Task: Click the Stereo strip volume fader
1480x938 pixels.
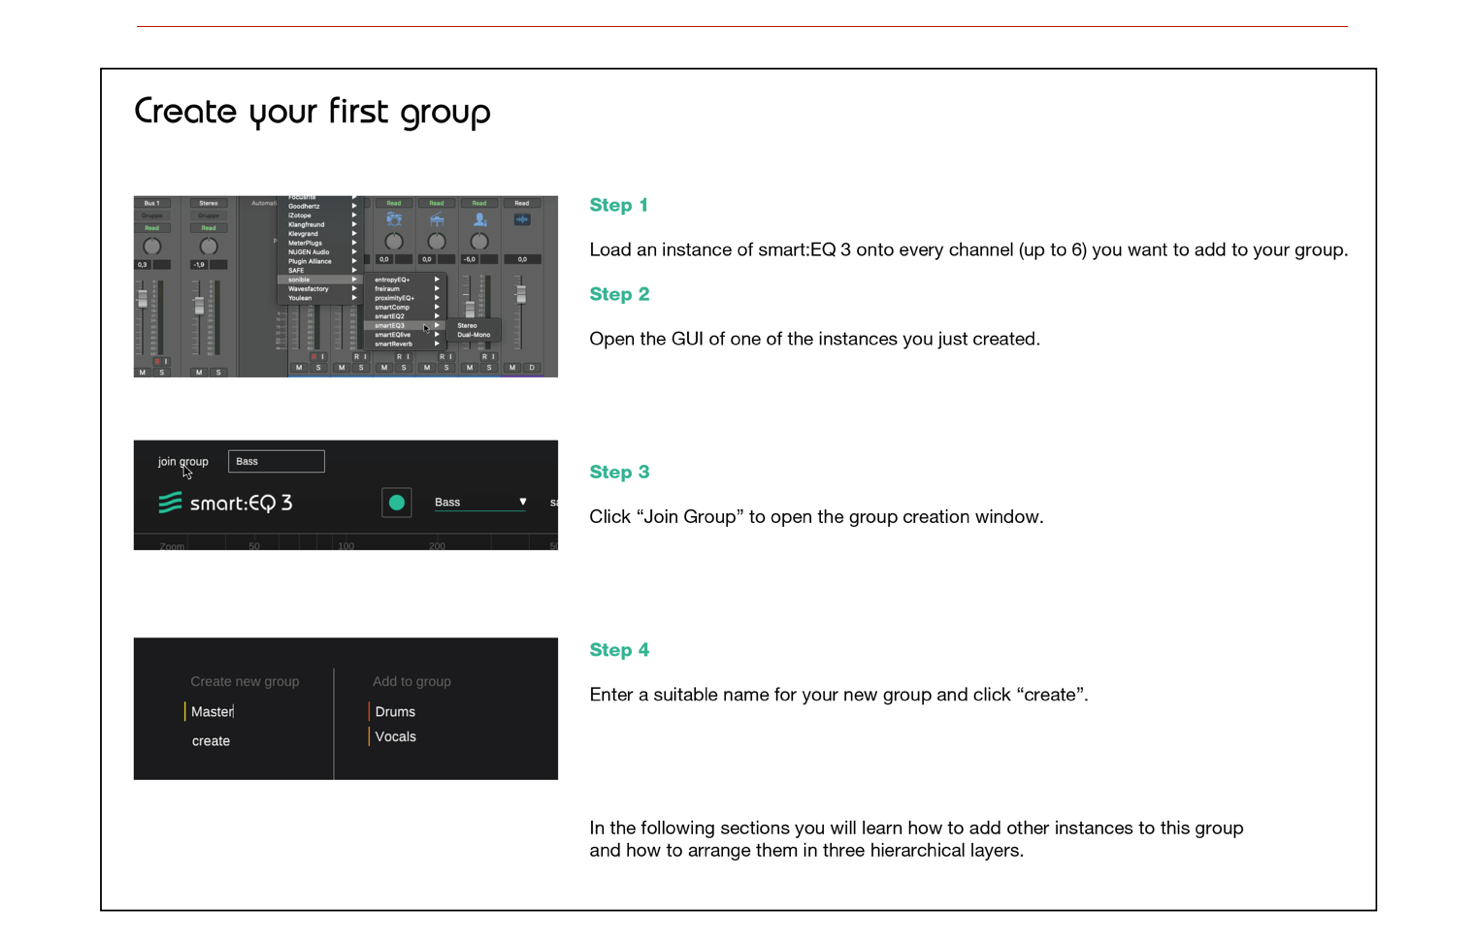Action: 199,306
